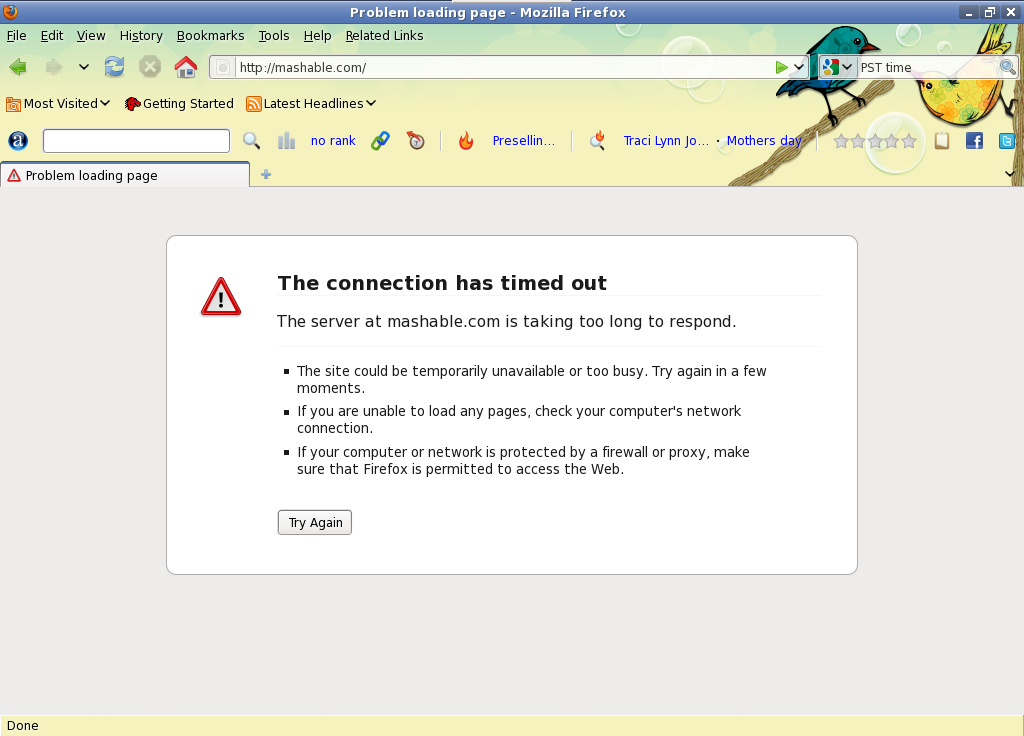Click the Wayback clock icon
Image resolution: width=1024 pixels, height=736 pixels.
[x=415, y=140]
